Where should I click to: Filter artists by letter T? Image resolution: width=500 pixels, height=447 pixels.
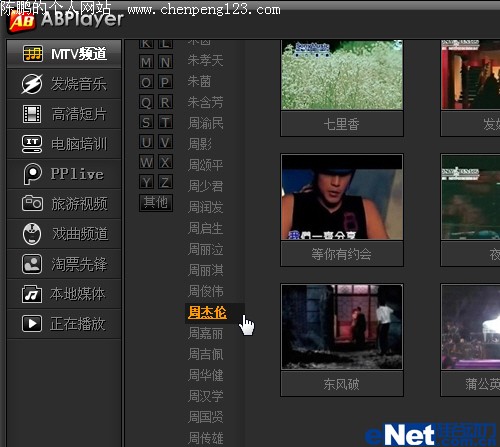tap(165, 122)
